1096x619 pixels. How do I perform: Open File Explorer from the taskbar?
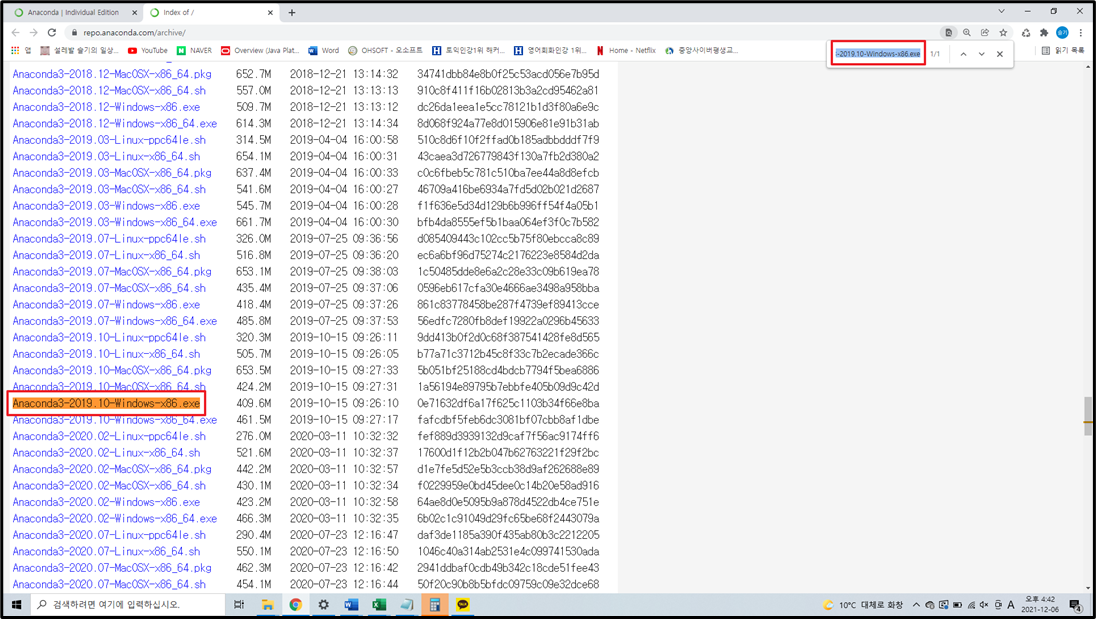267,604
